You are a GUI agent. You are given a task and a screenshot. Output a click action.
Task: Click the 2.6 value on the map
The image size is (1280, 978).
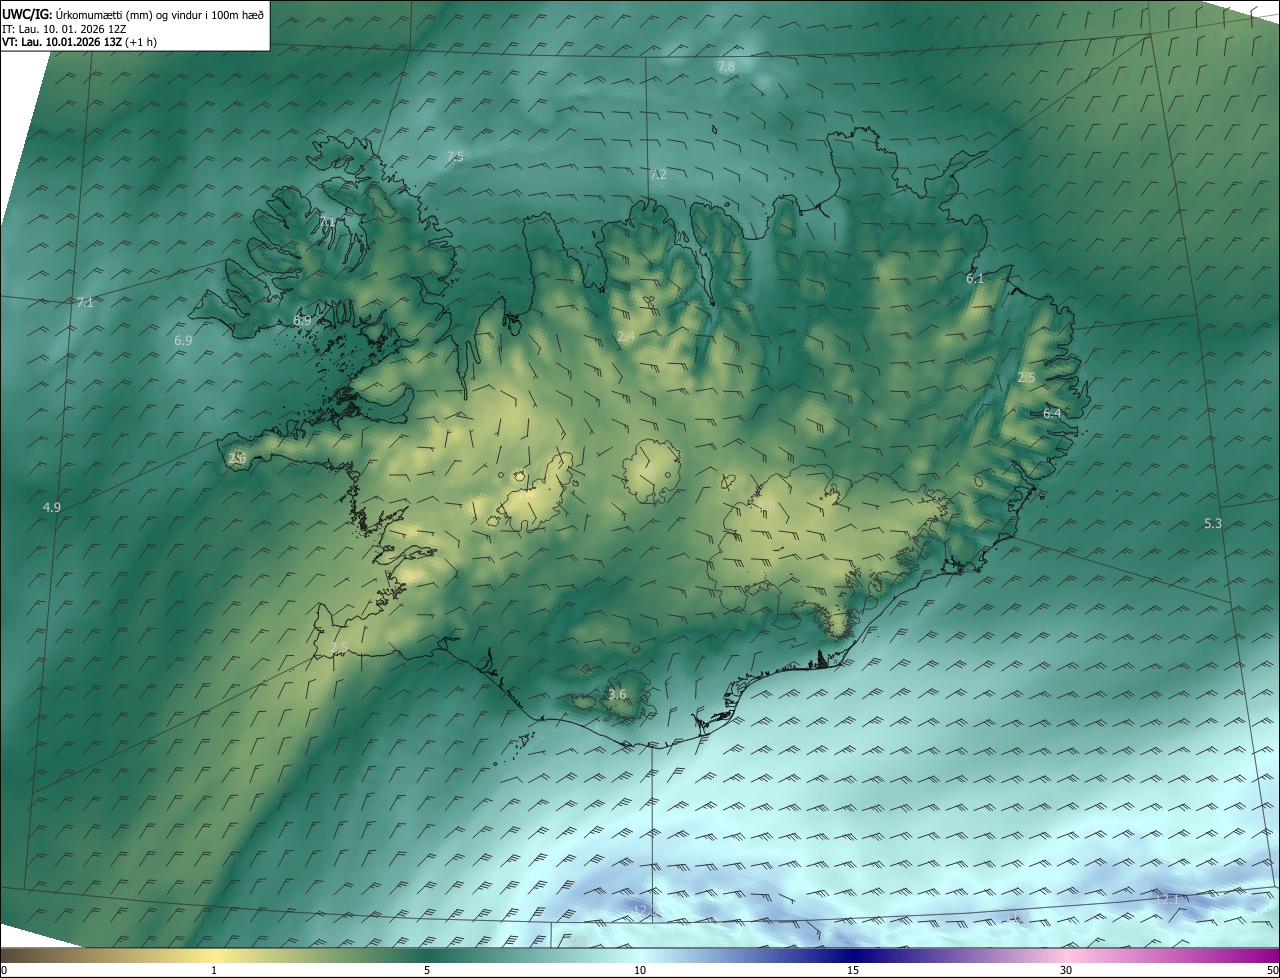tap(237, 458)
